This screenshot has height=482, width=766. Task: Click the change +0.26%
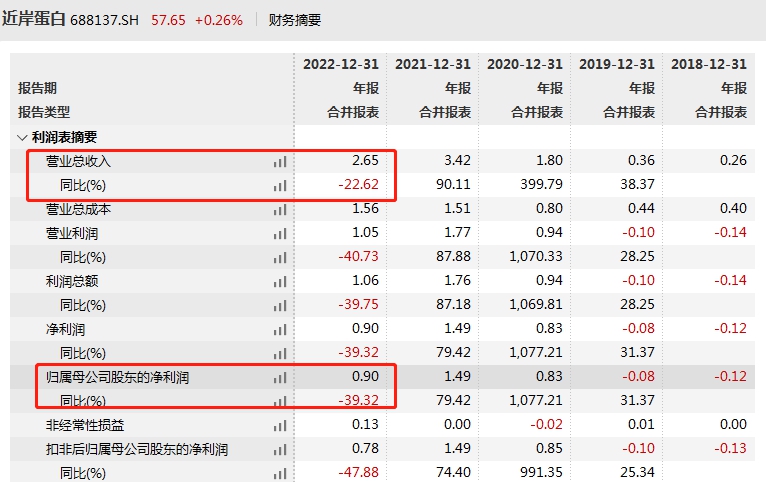219,20
